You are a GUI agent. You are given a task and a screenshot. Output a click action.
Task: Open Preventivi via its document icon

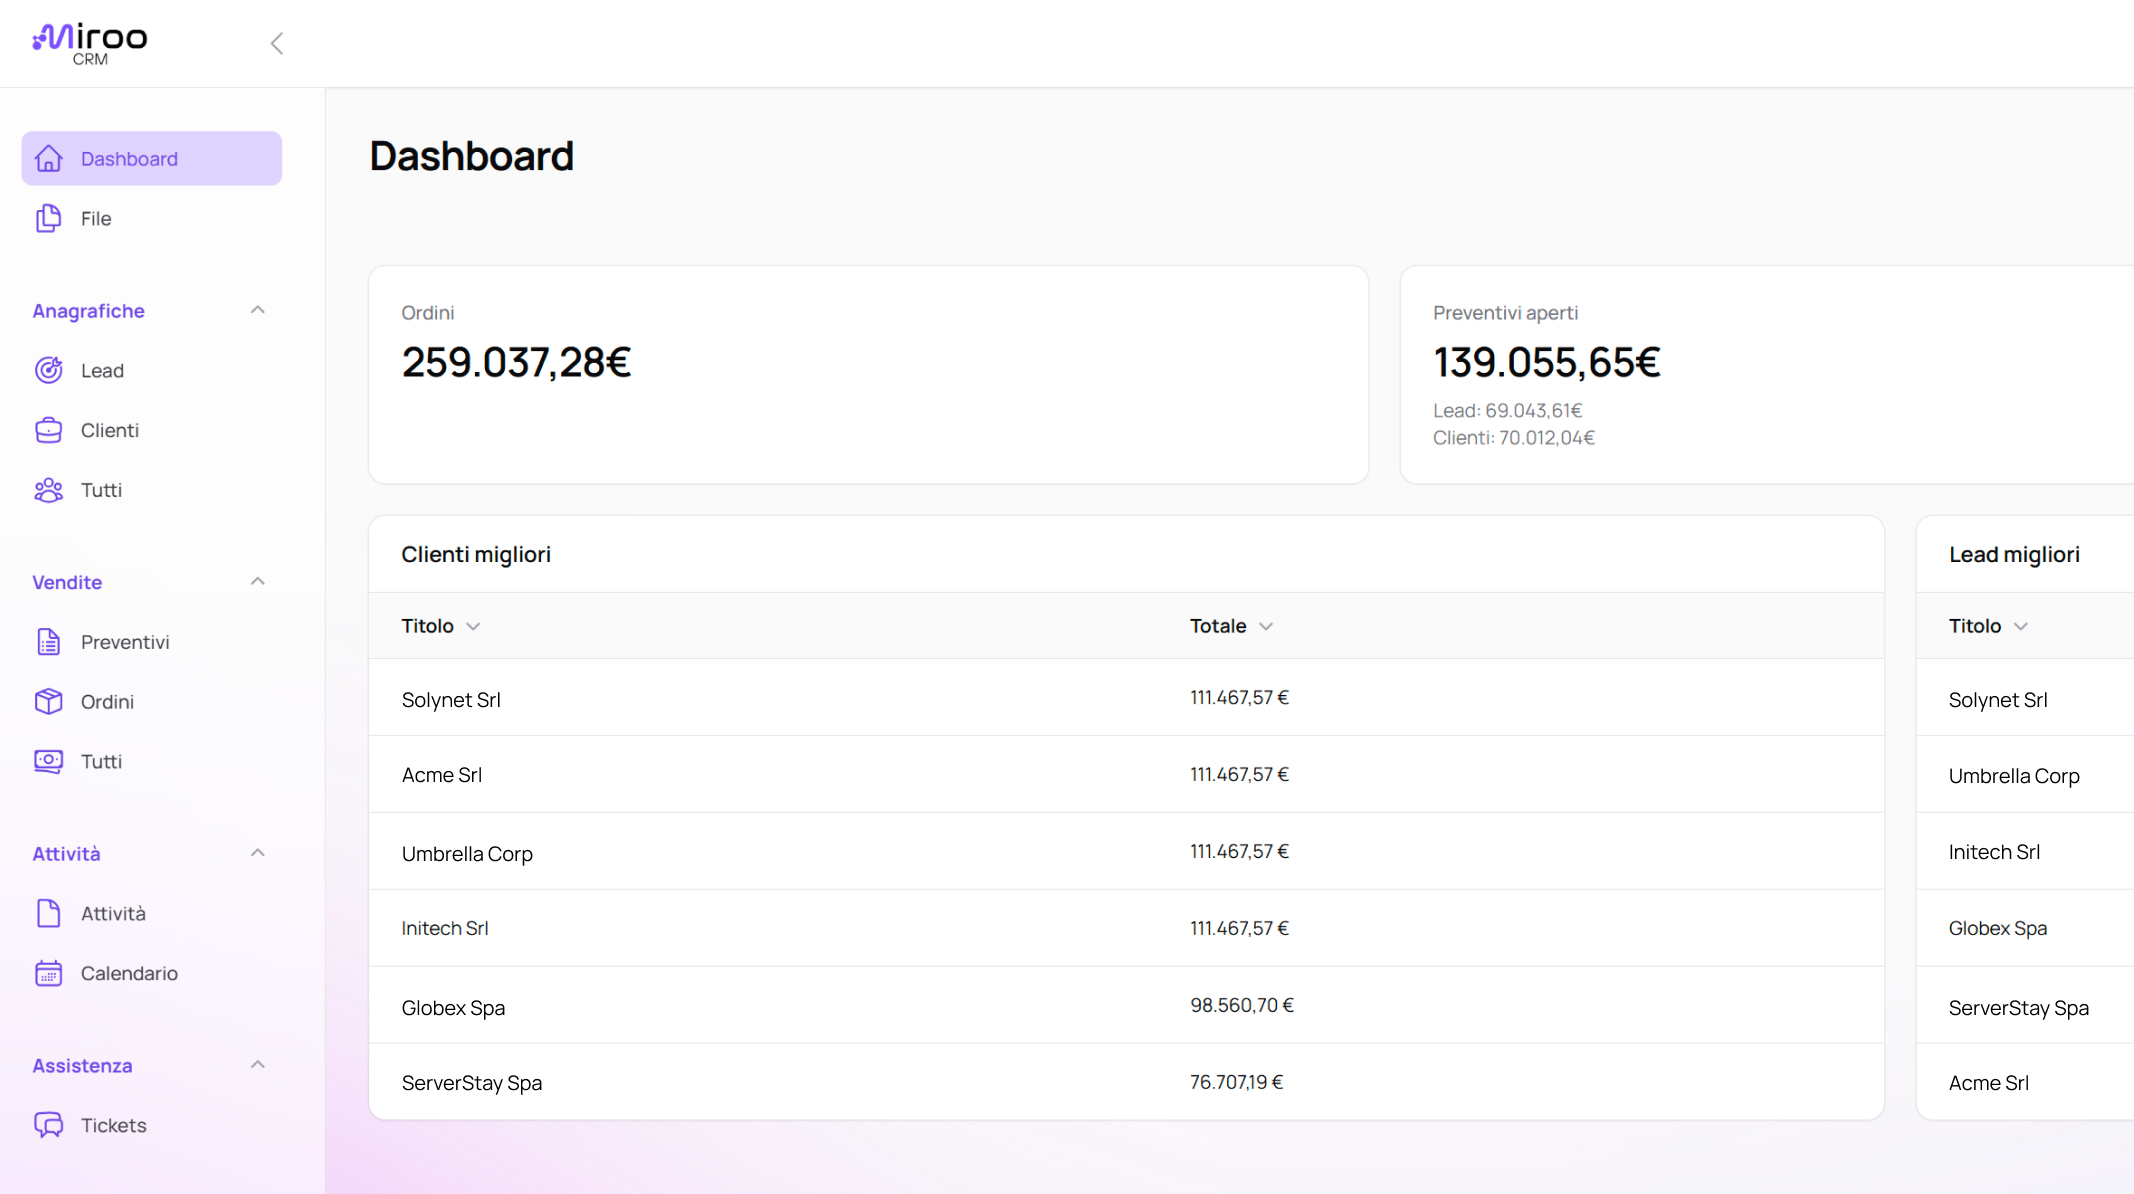[x=48, y=642]
